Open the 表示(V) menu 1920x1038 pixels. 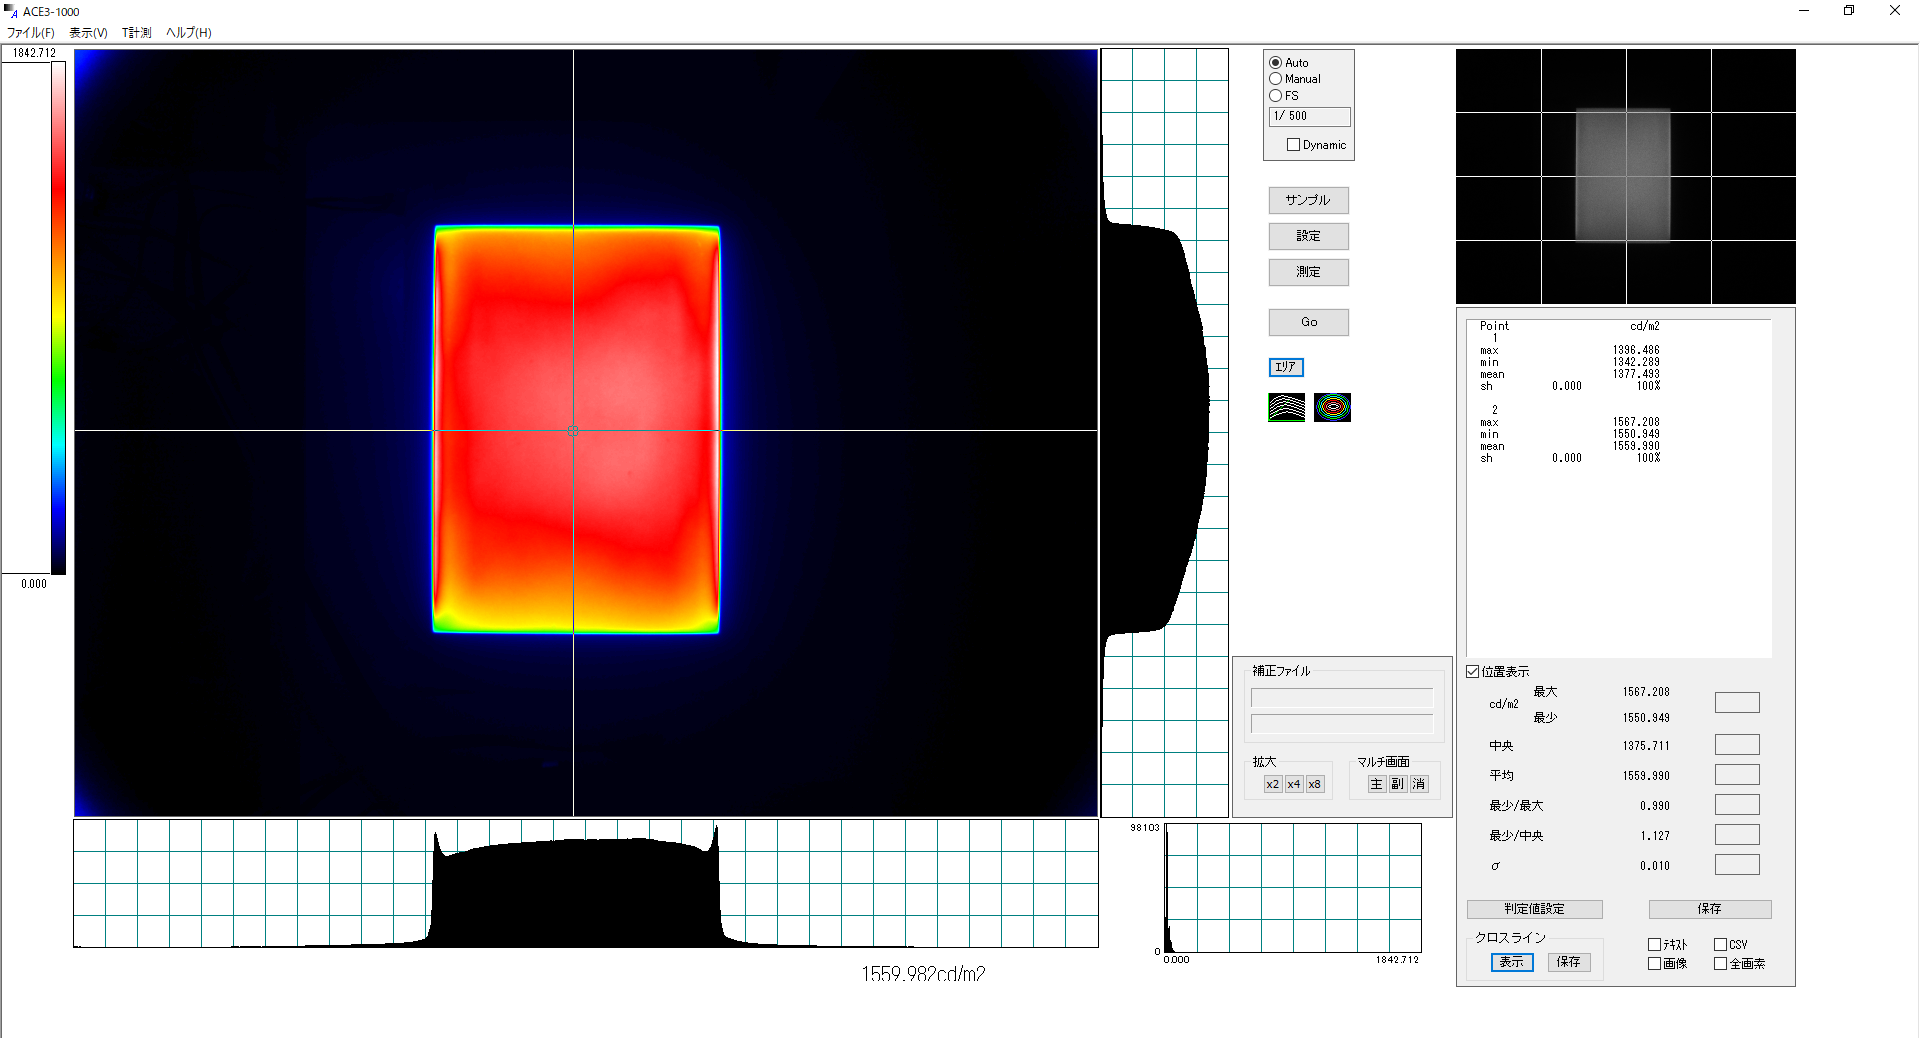[88, 33]
